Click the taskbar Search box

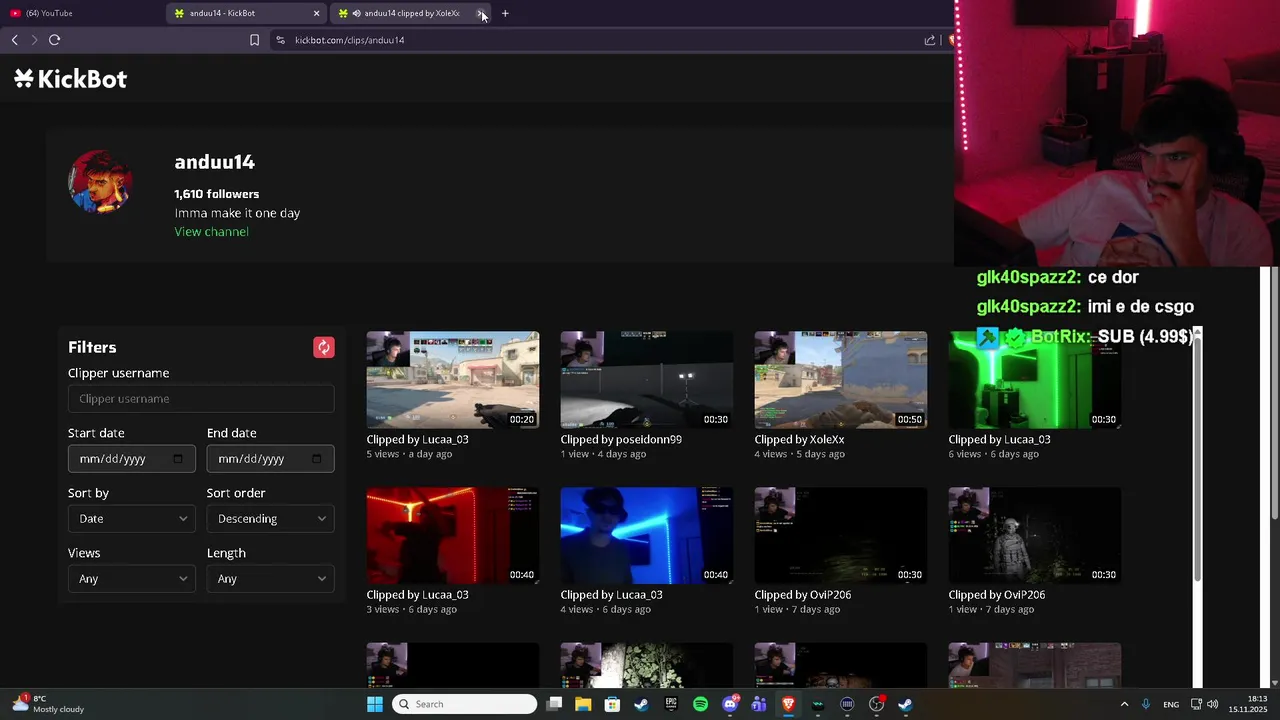464,704
